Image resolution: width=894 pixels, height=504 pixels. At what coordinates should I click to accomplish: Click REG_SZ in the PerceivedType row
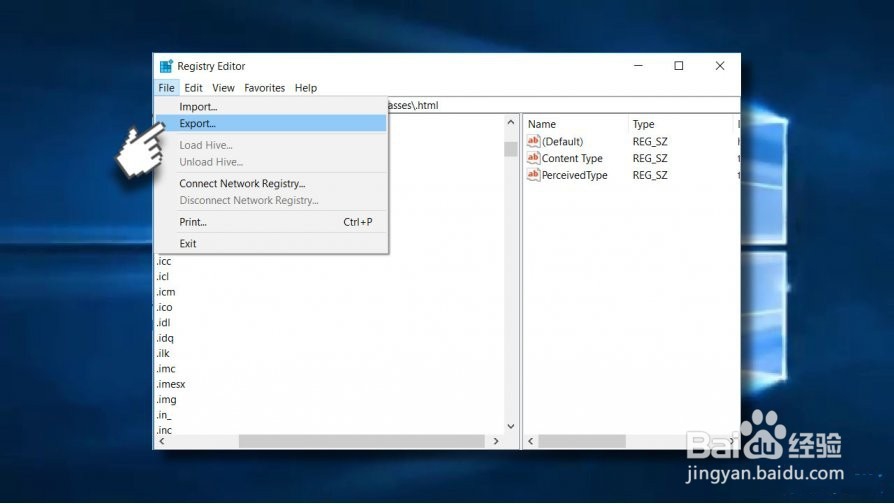pos(649,176)
